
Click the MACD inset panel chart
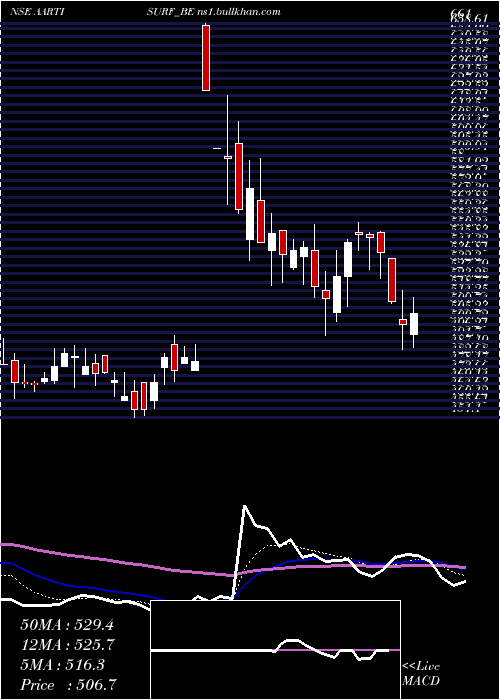[275, 650]
